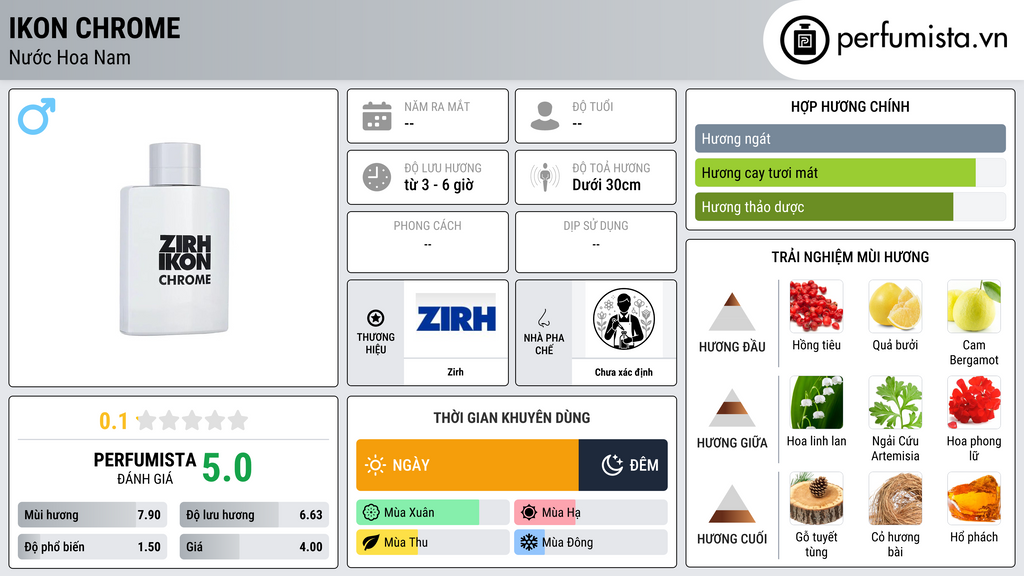Click the Thời gian khuyên dùng heading
The image size is (1024, 576).
[512, 418]
